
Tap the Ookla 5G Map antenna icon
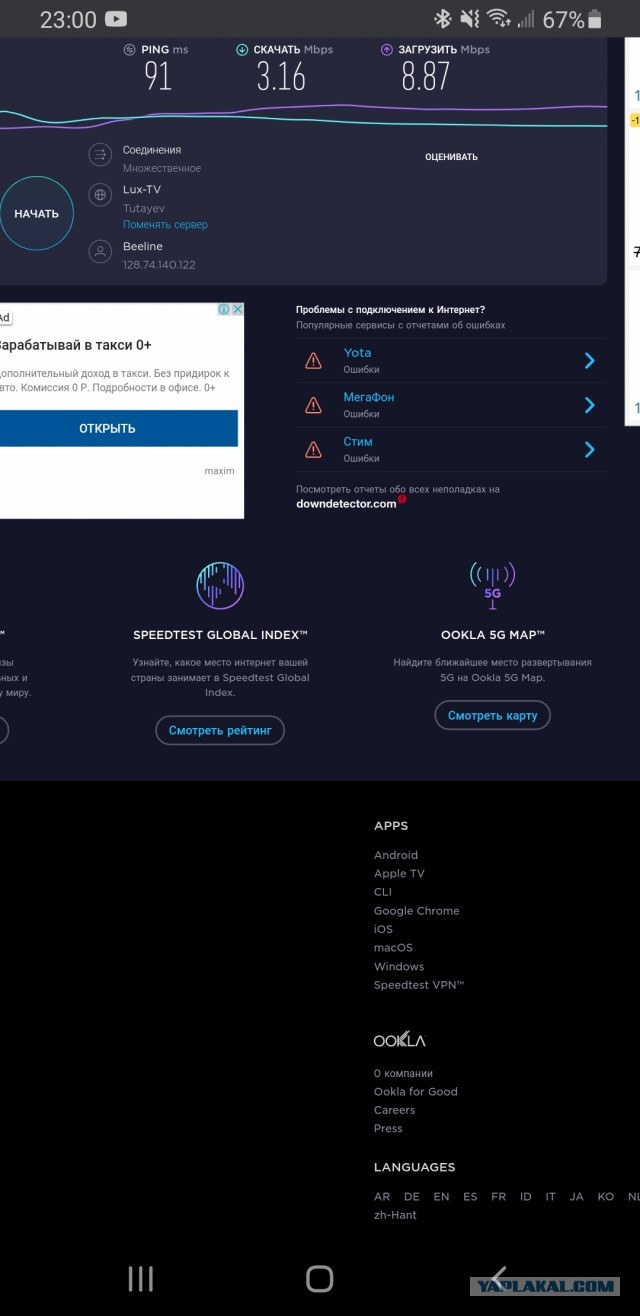click(x=492, y=585)
